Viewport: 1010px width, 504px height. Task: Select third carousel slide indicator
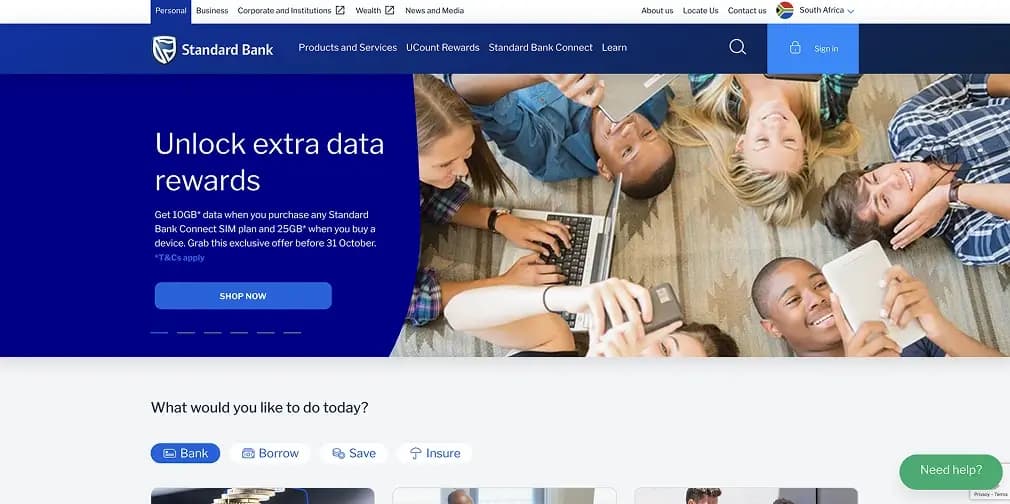point(213,333)
